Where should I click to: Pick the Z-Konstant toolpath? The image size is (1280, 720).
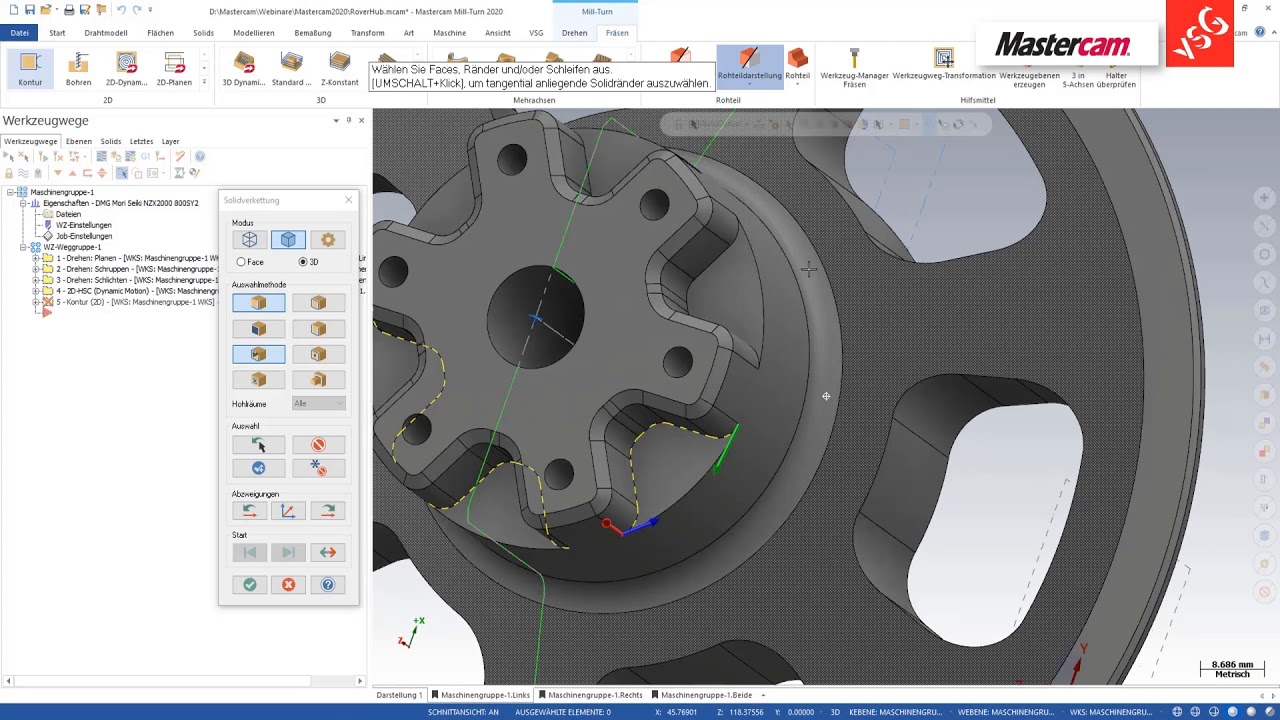340,69
